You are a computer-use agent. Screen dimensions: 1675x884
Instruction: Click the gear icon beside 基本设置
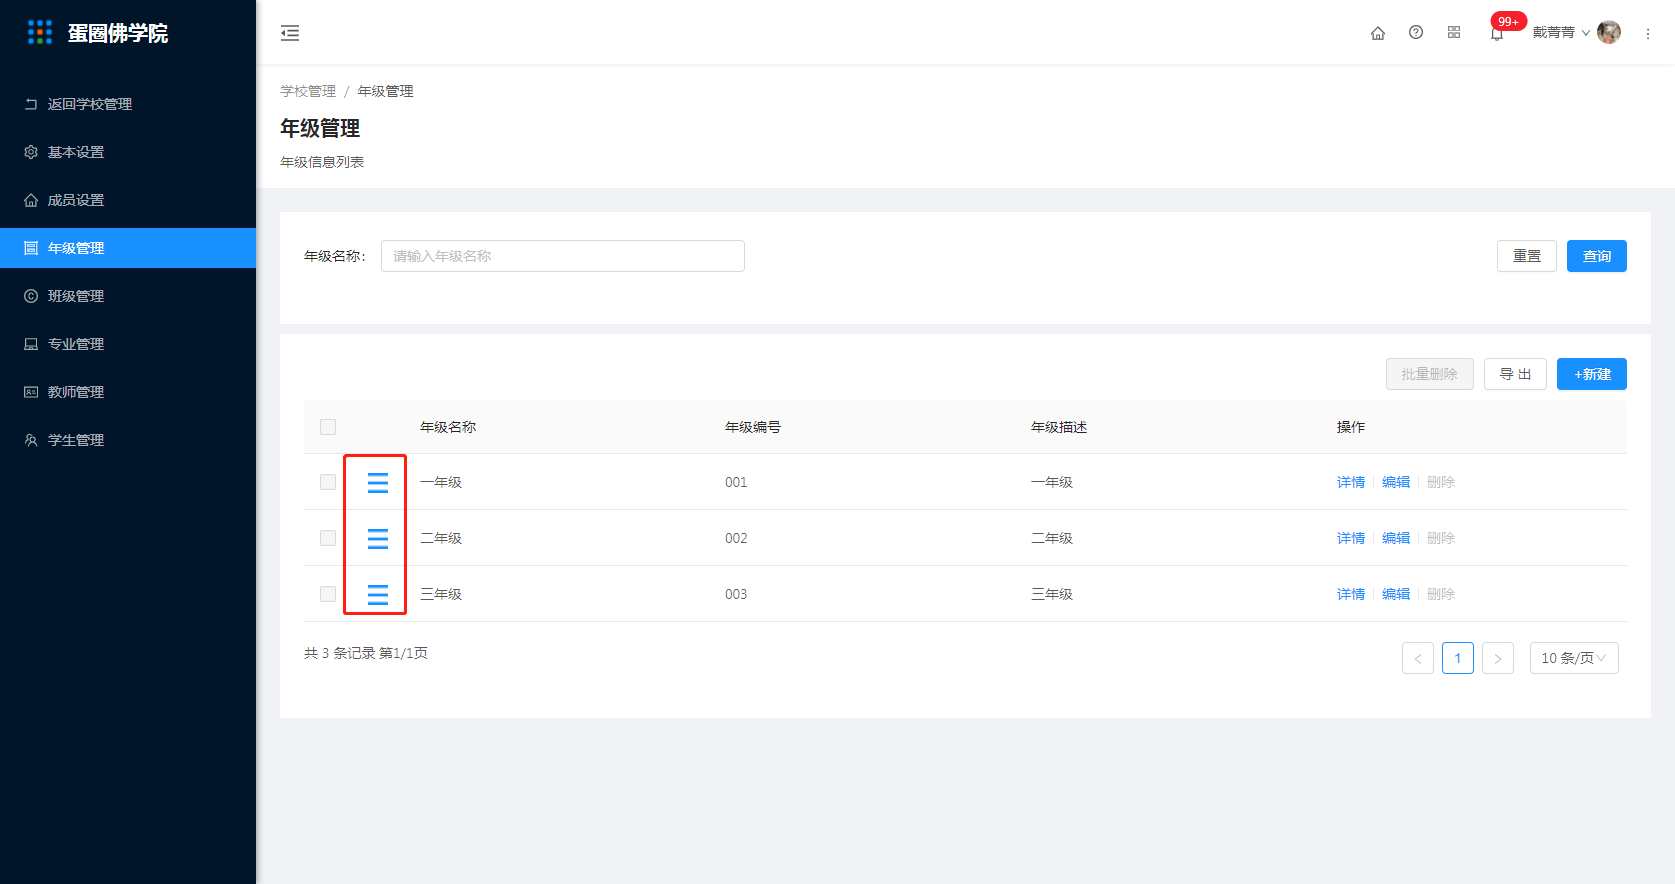coord(31,152)
